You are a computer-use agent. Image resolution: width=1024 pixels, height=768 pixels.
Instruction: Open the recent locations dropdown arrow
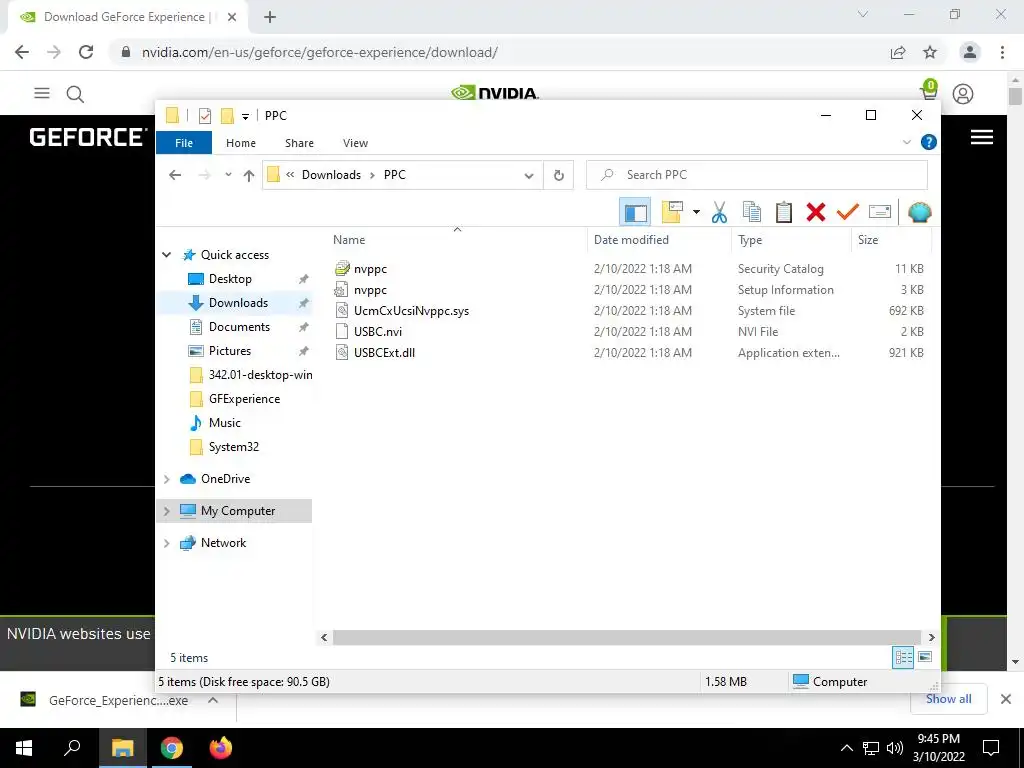click(228, 175)
